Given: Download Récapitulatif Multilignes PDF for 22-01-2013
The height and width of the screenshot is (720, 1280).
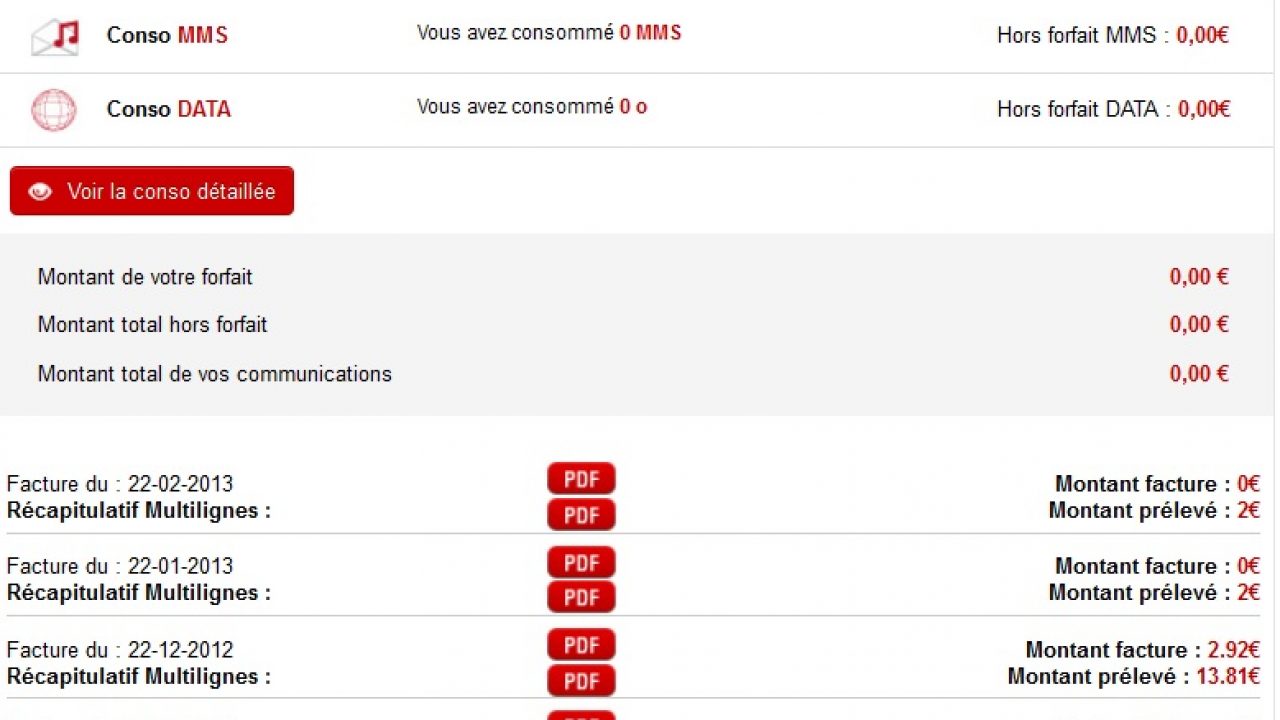Looking at the screenshot, I should coord(581,597).
